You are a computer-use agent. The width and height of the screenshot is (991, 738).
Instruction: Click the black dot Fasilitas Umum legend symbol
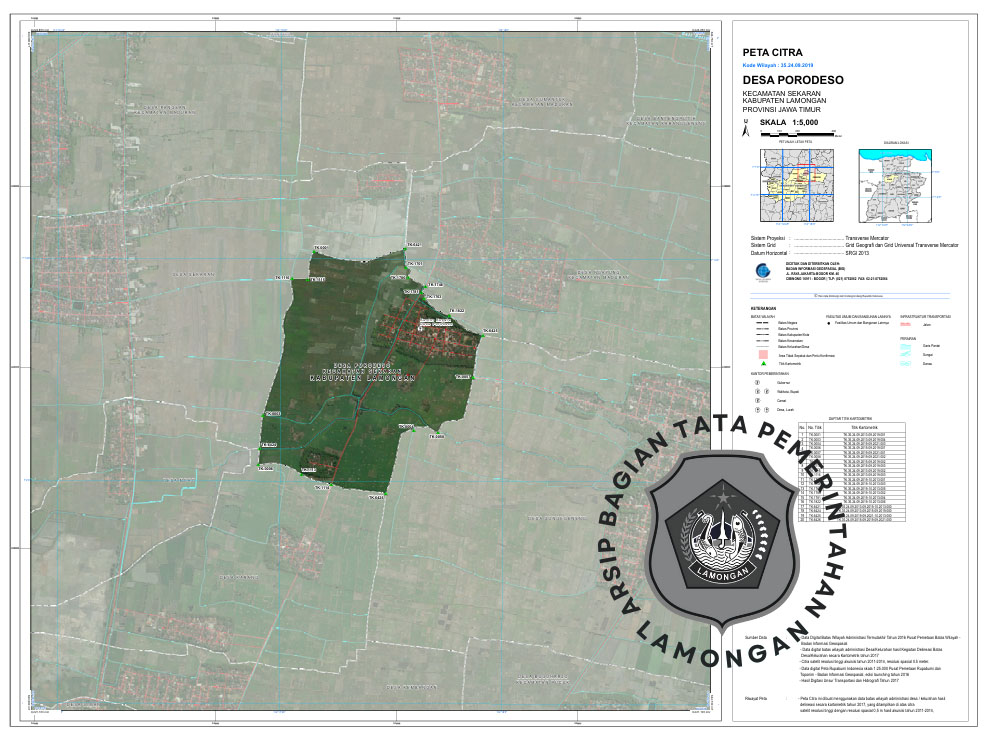pos(830,324)
